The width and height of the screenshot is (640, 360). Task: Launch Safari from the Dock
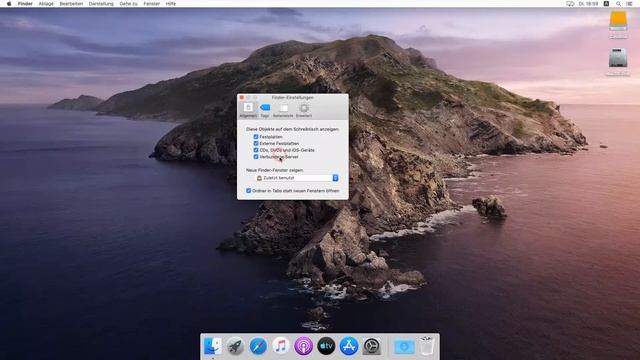pyautogui.click(x=258, y=347)
